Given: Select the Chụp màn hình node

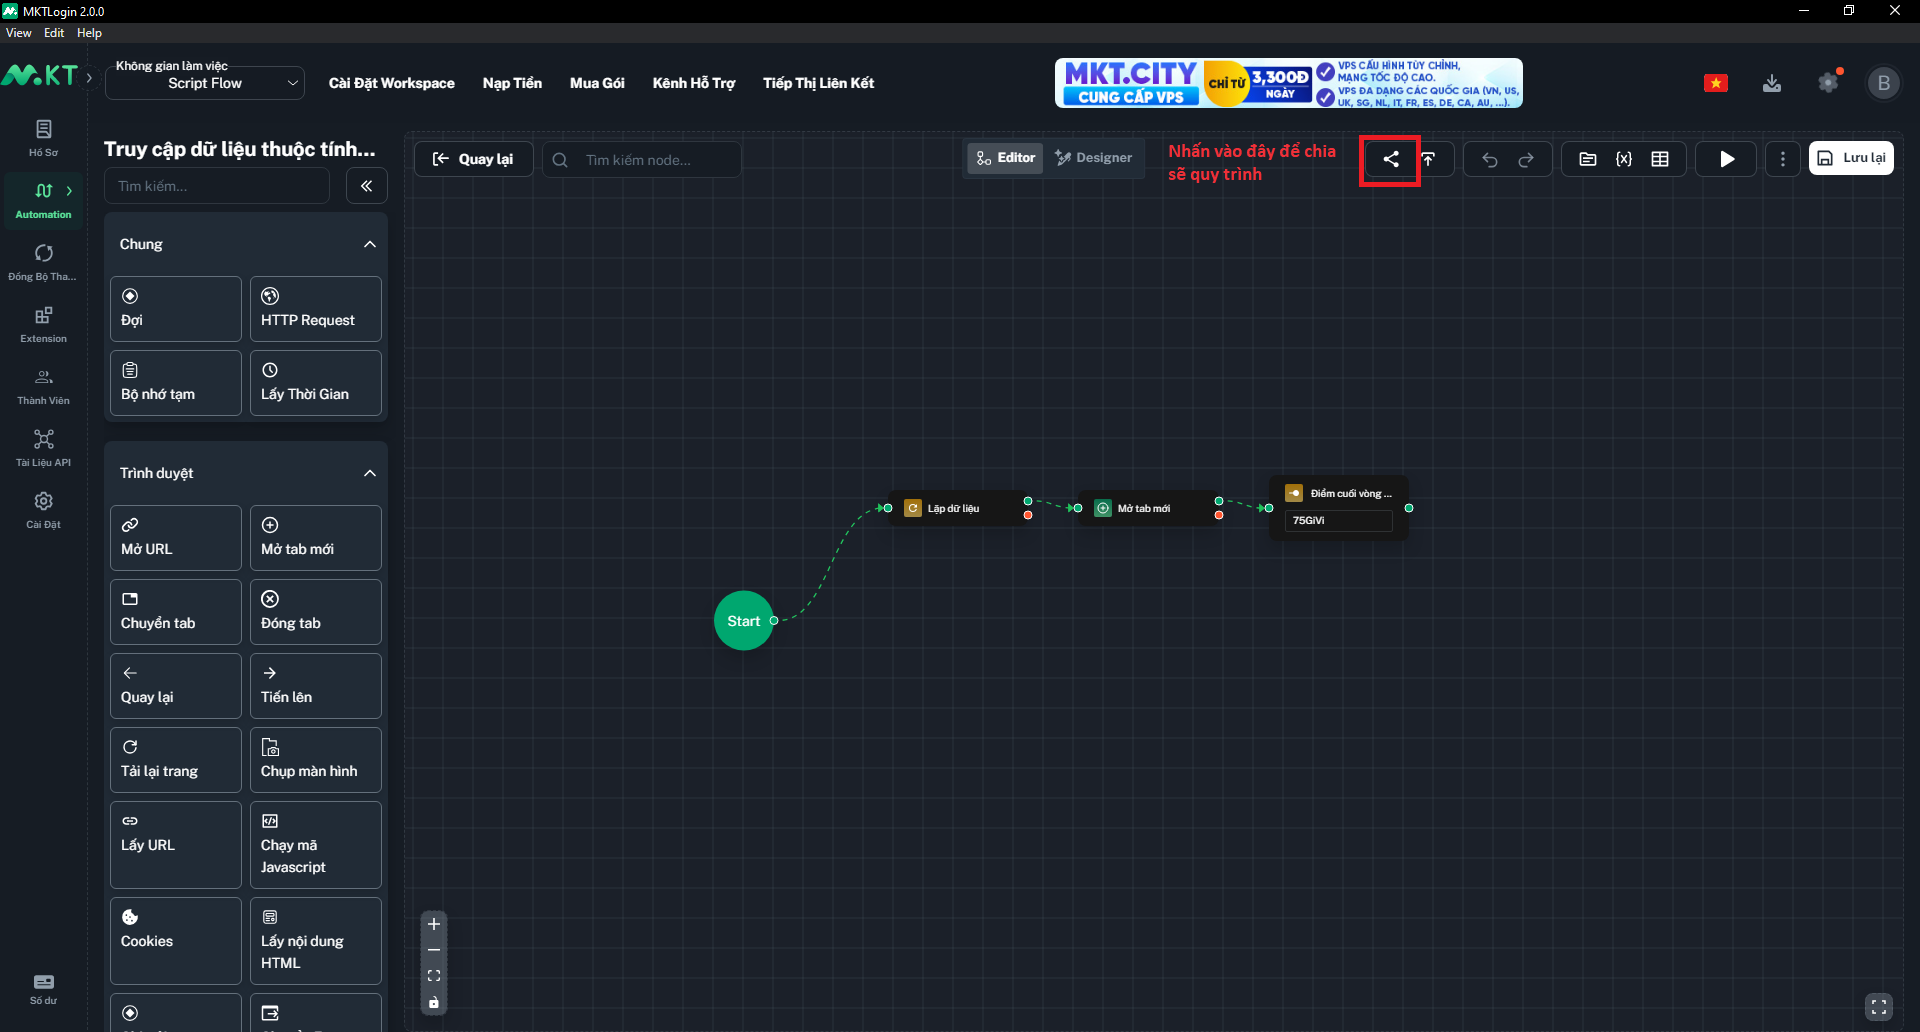Looking at the screenshot, I should (x=315, y=759).
